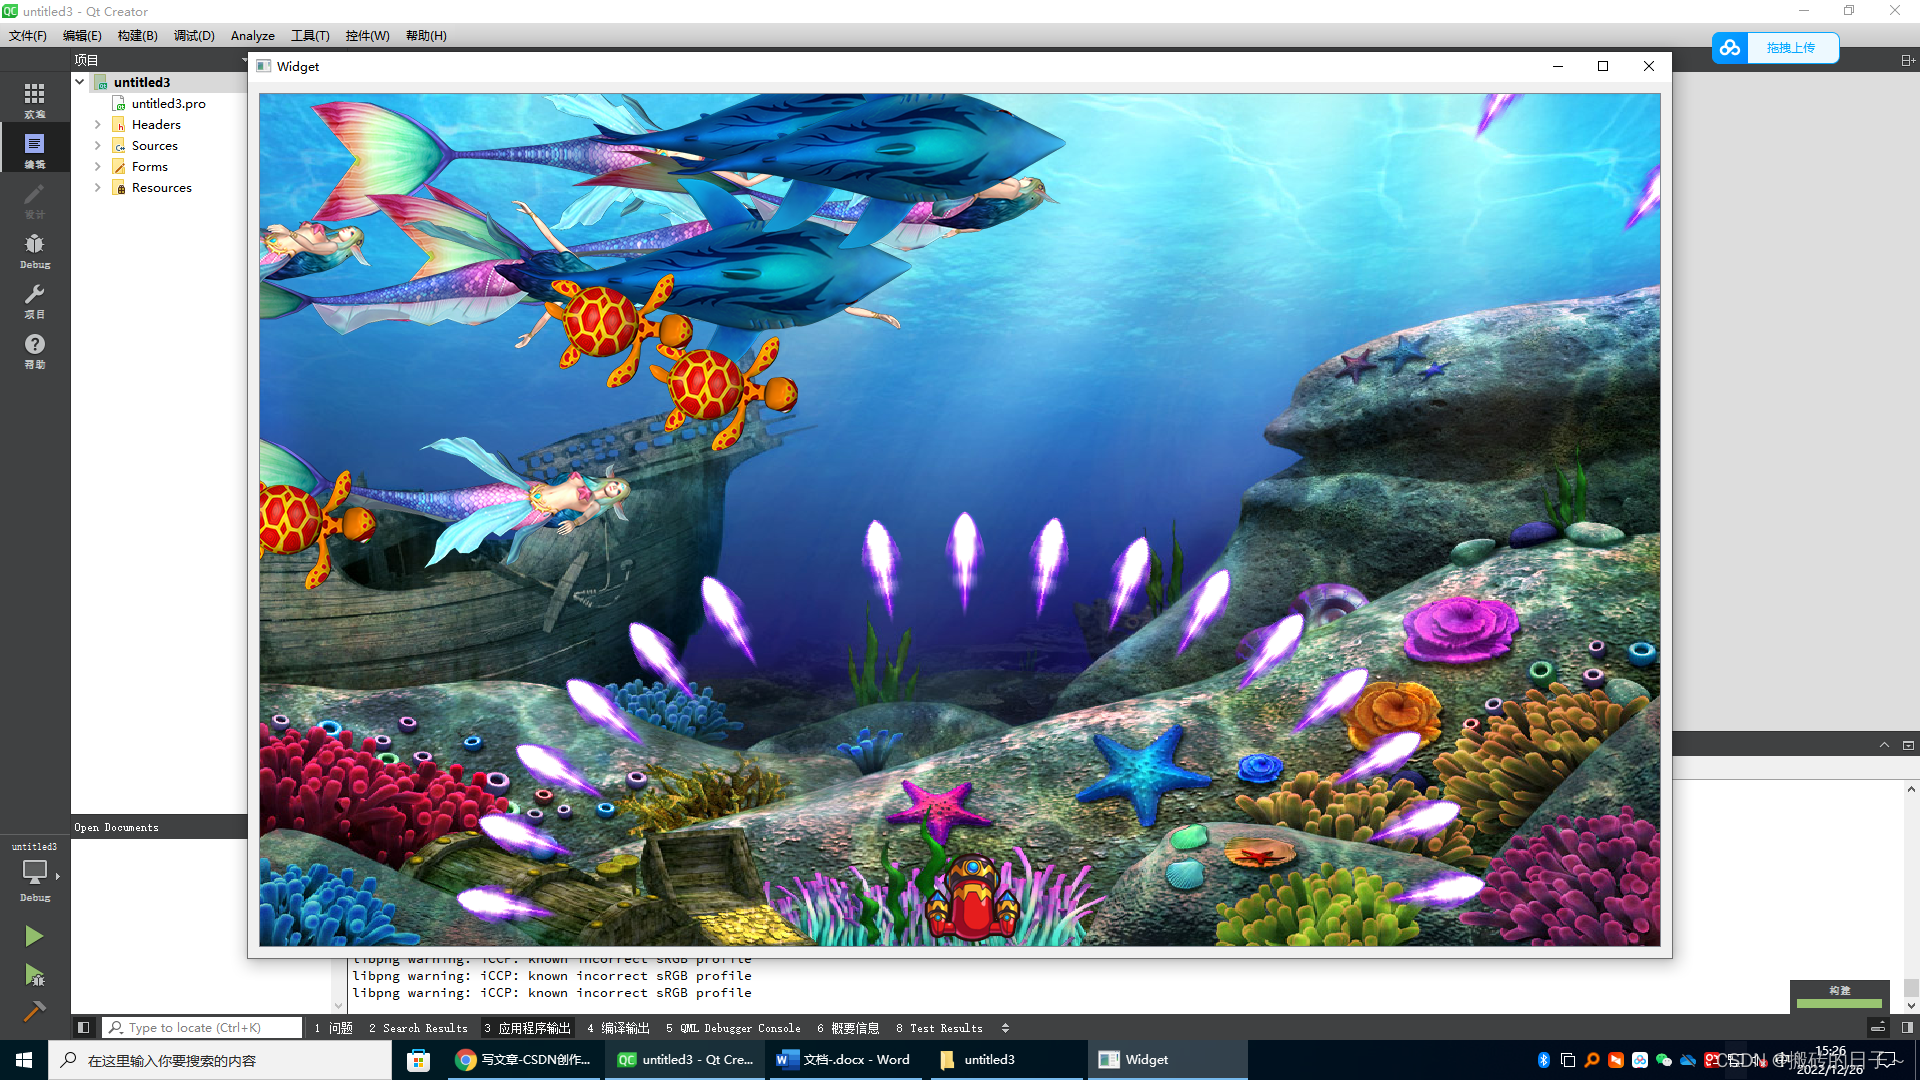Switch to Widget taskbar item
Viewport: 1920px width, 1080px height.
[x=1168, y=1060]
